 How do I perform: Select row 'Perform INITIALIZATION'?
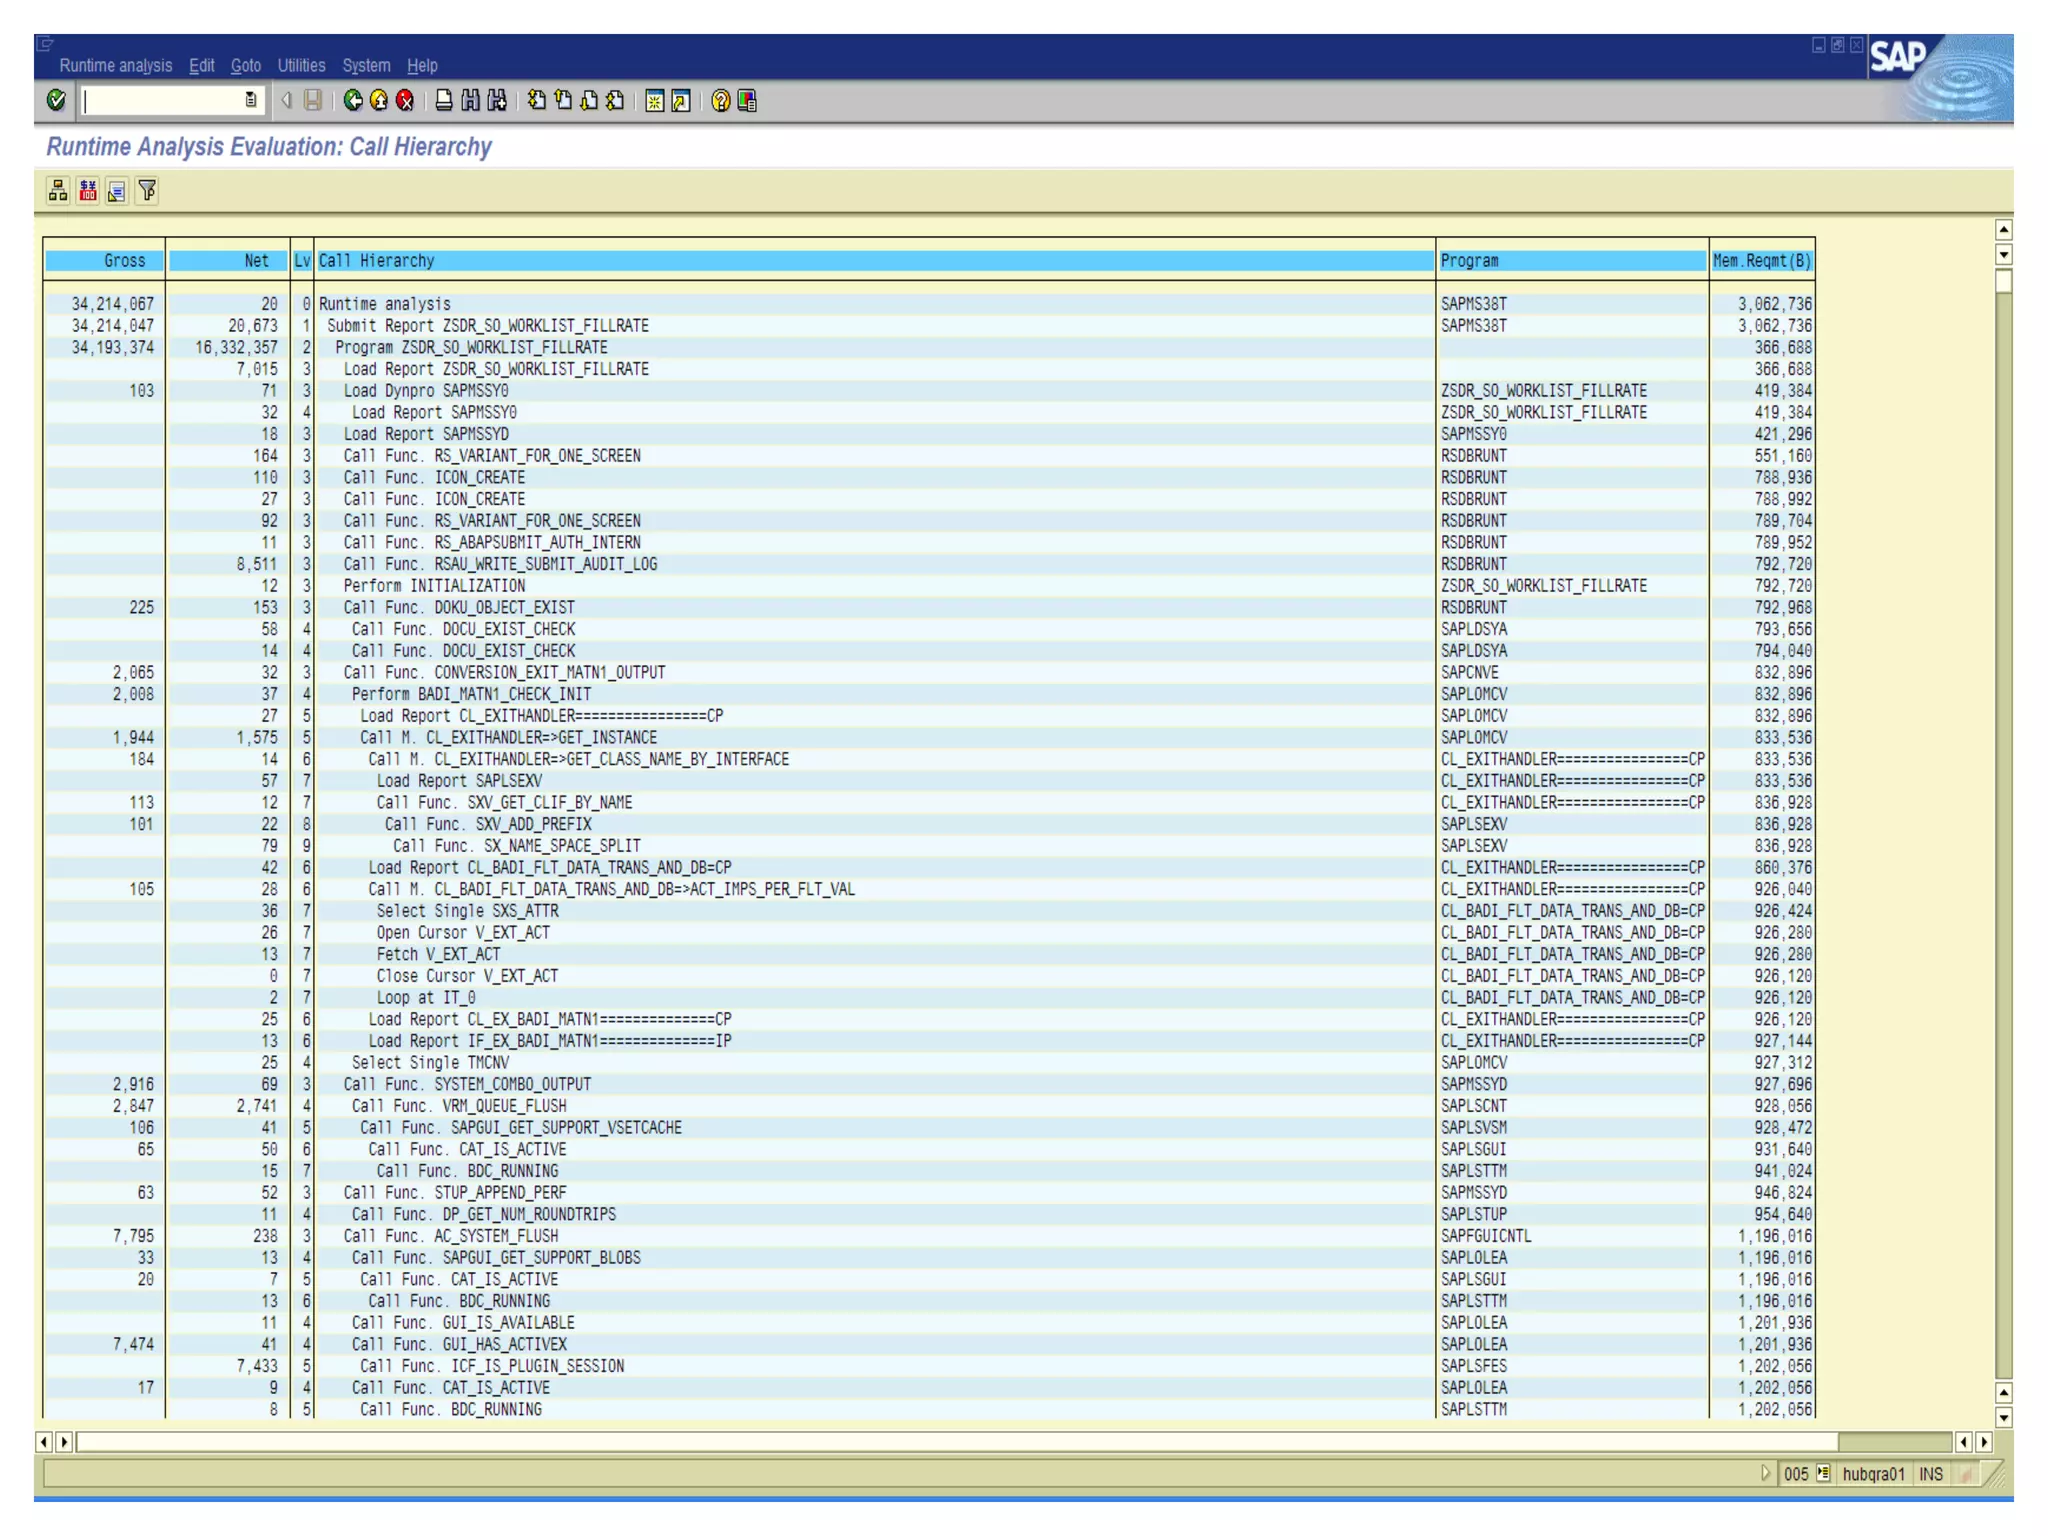click(929, 586)
